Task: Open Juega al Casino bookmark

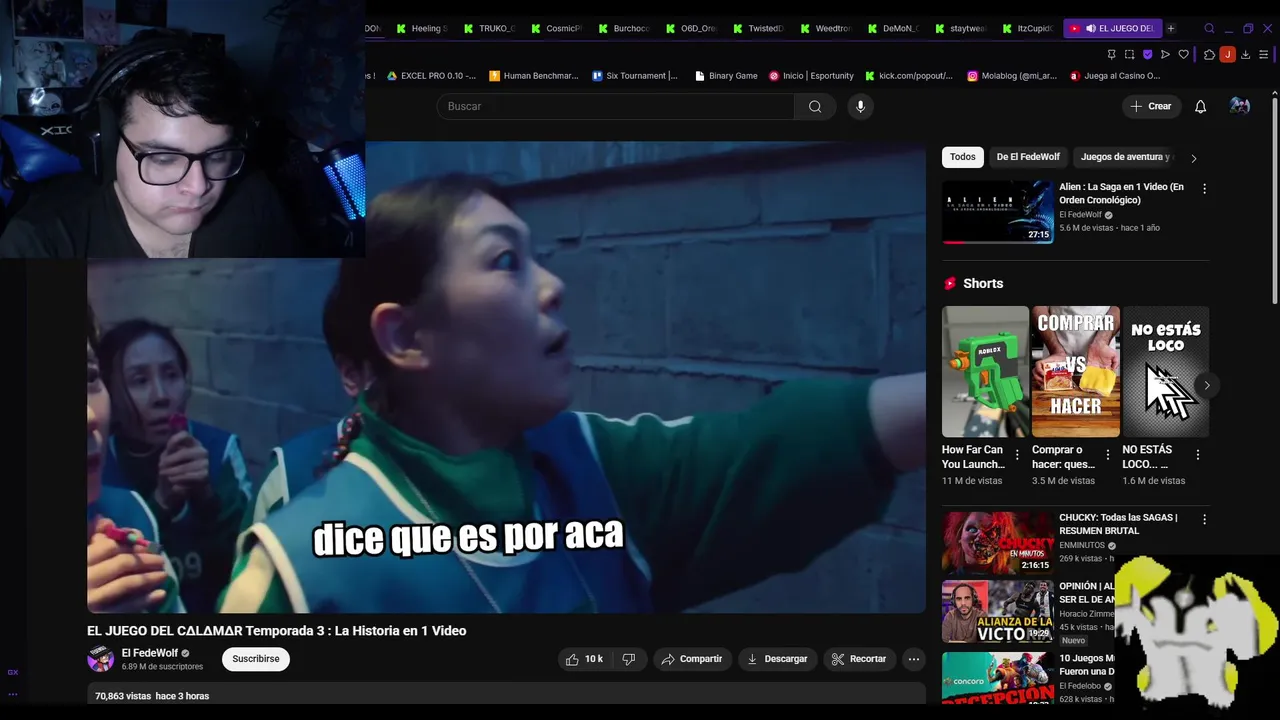Action: (1115, 76)
